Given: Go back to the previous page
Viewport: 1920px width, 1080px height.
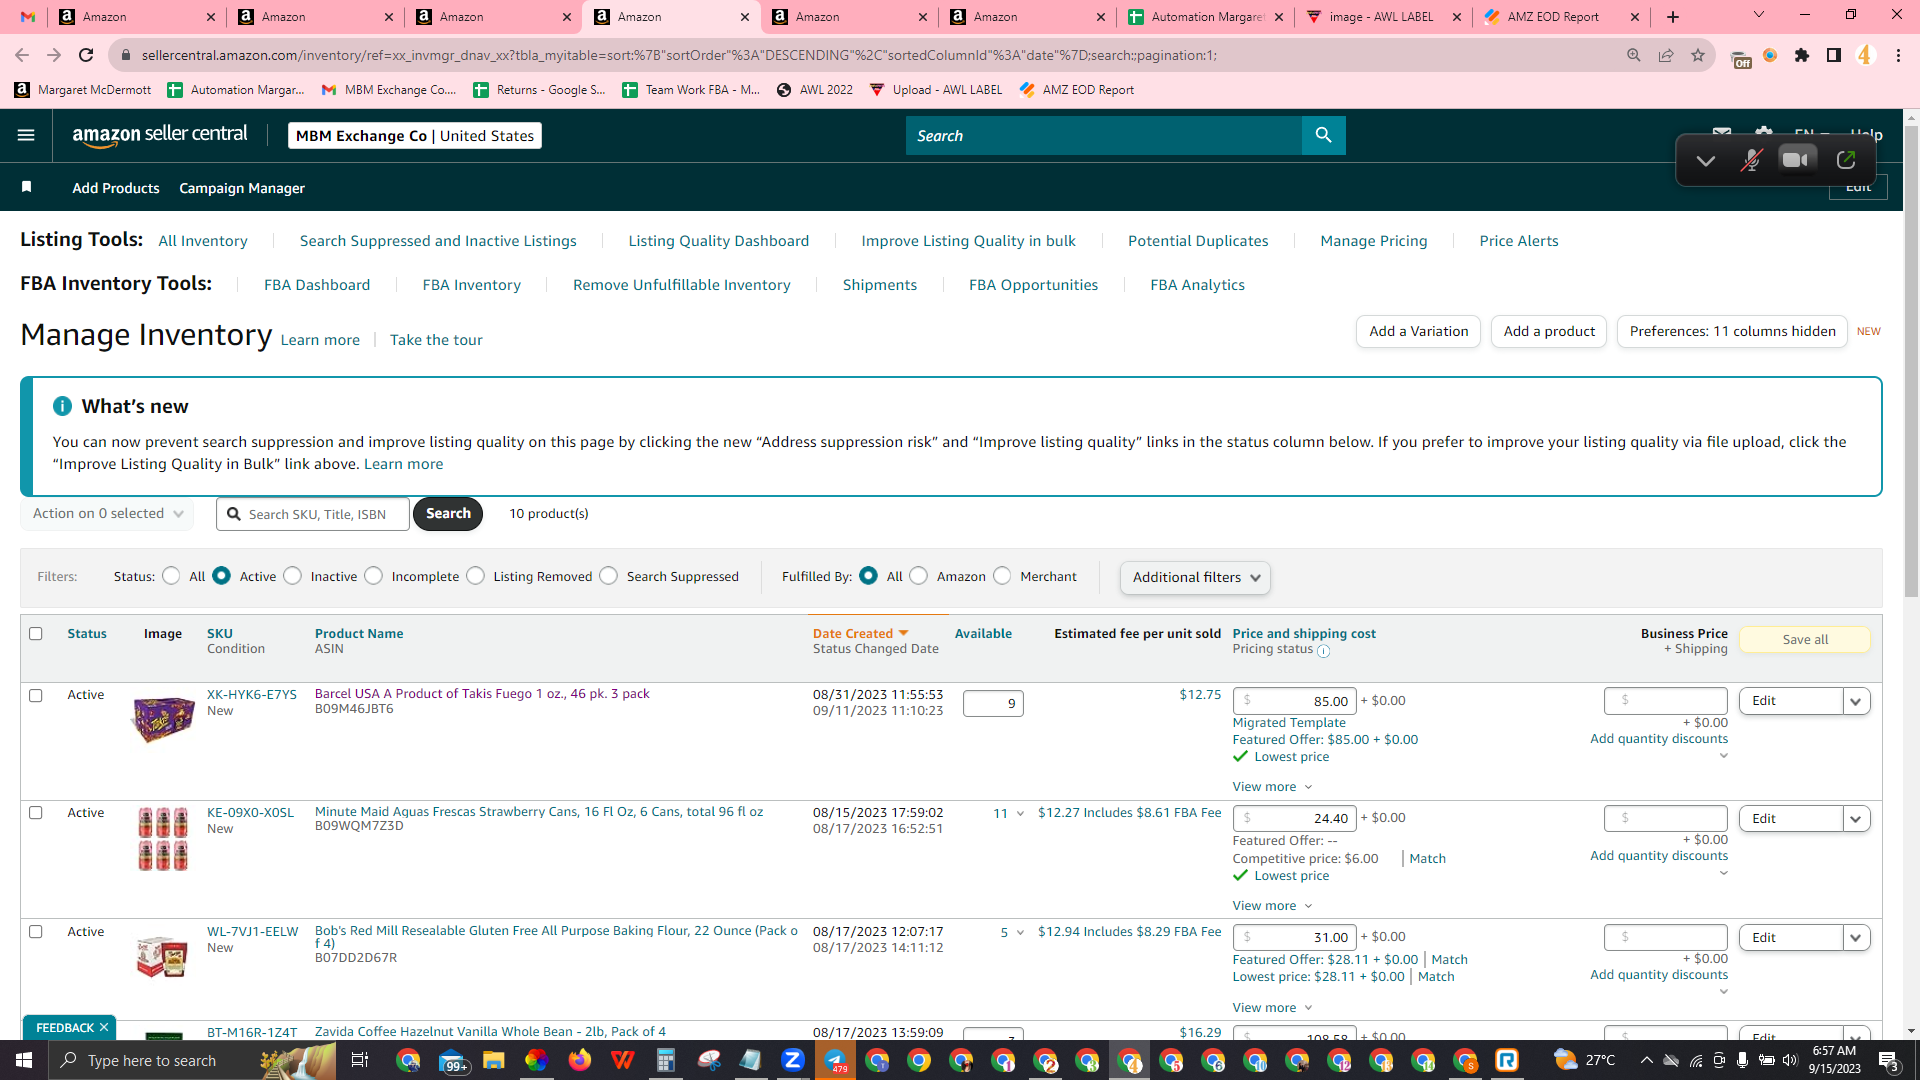Looking at the screenshot, I should coord(22,55).
